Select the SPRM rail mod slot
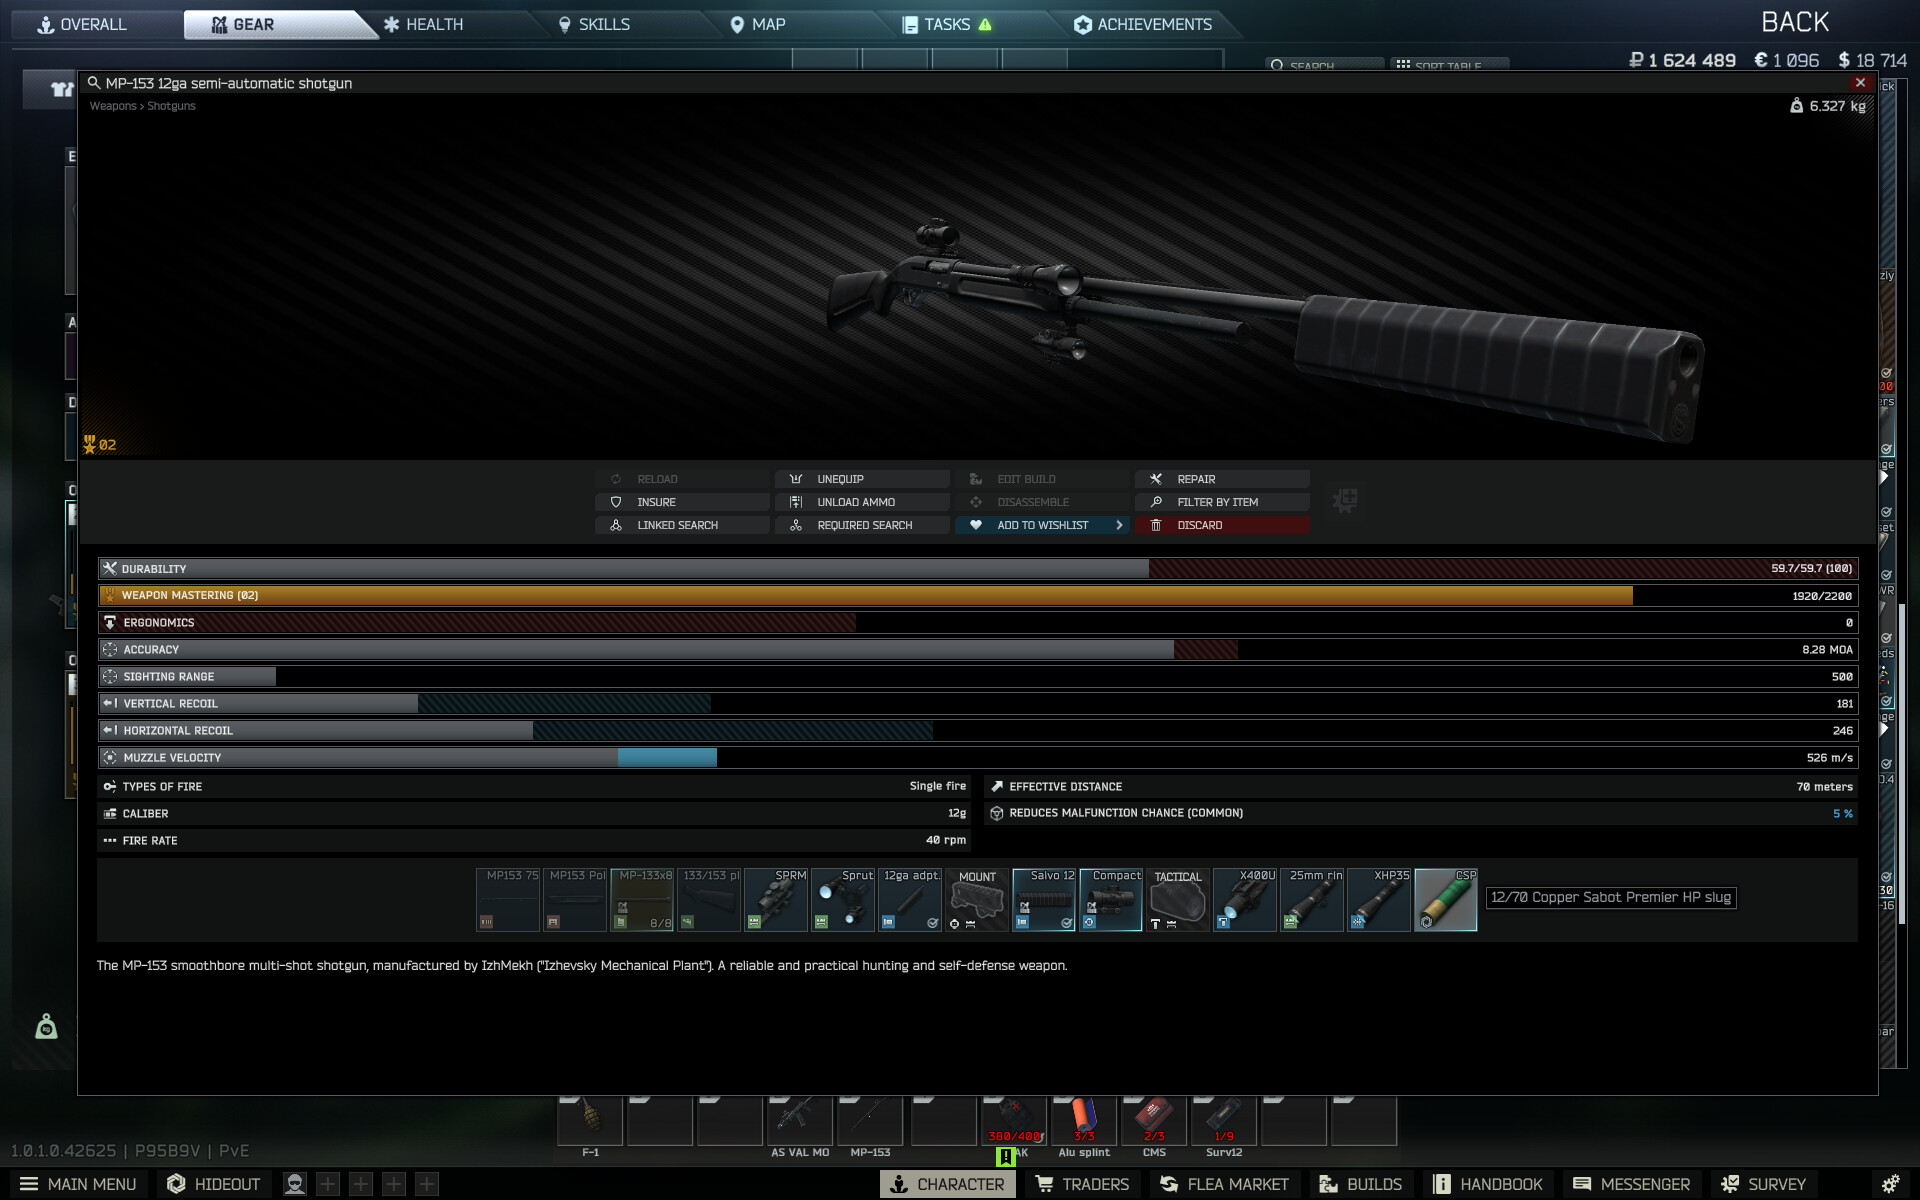 coord(776,900)
